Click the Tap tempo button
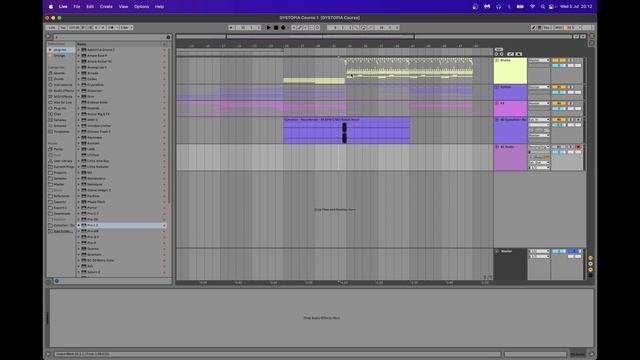640x360 pixels. [x=63, y=28]
